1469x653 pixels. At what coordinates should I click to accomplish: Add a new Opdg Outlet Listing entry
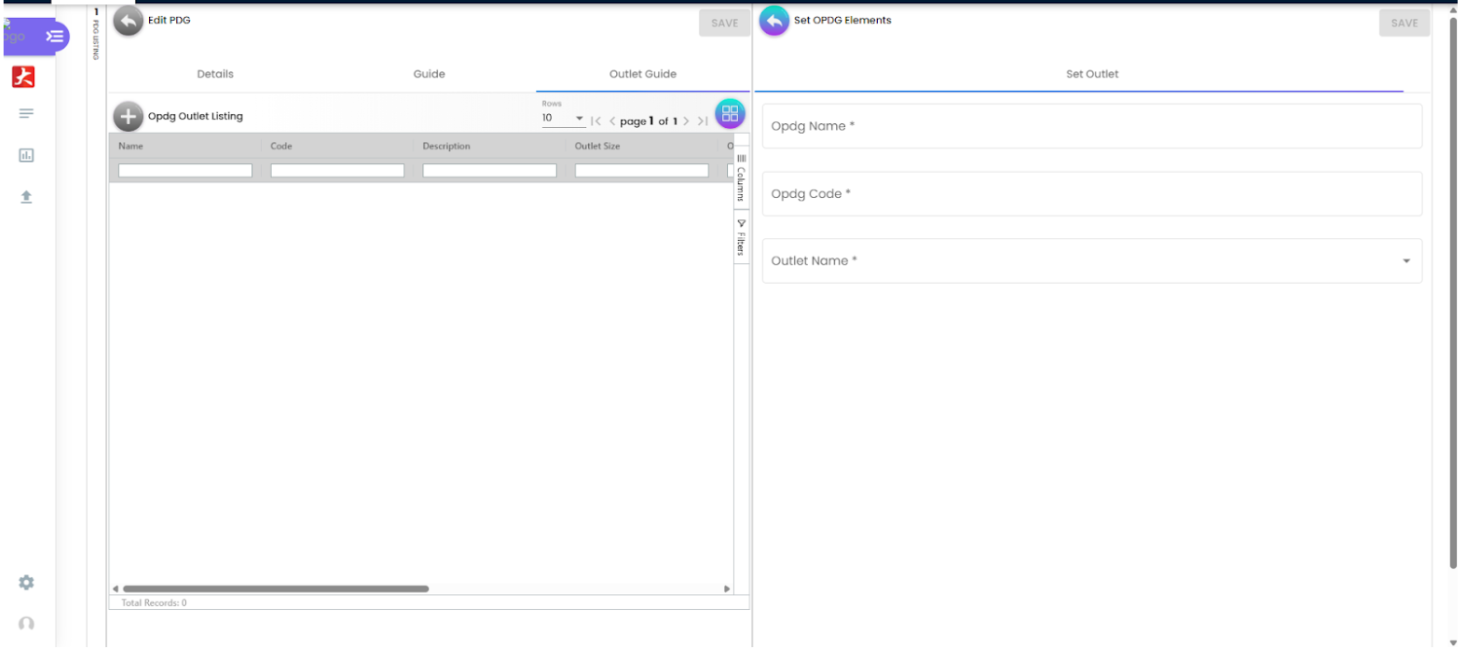[x=128, y=116]
